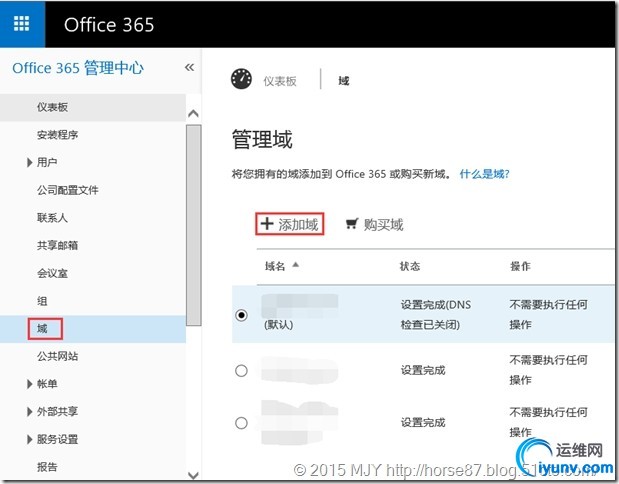The height and width of the screenshot is (484, 619).
Task: Click 设置完成 status in third row
Action: tap(423, 422)
